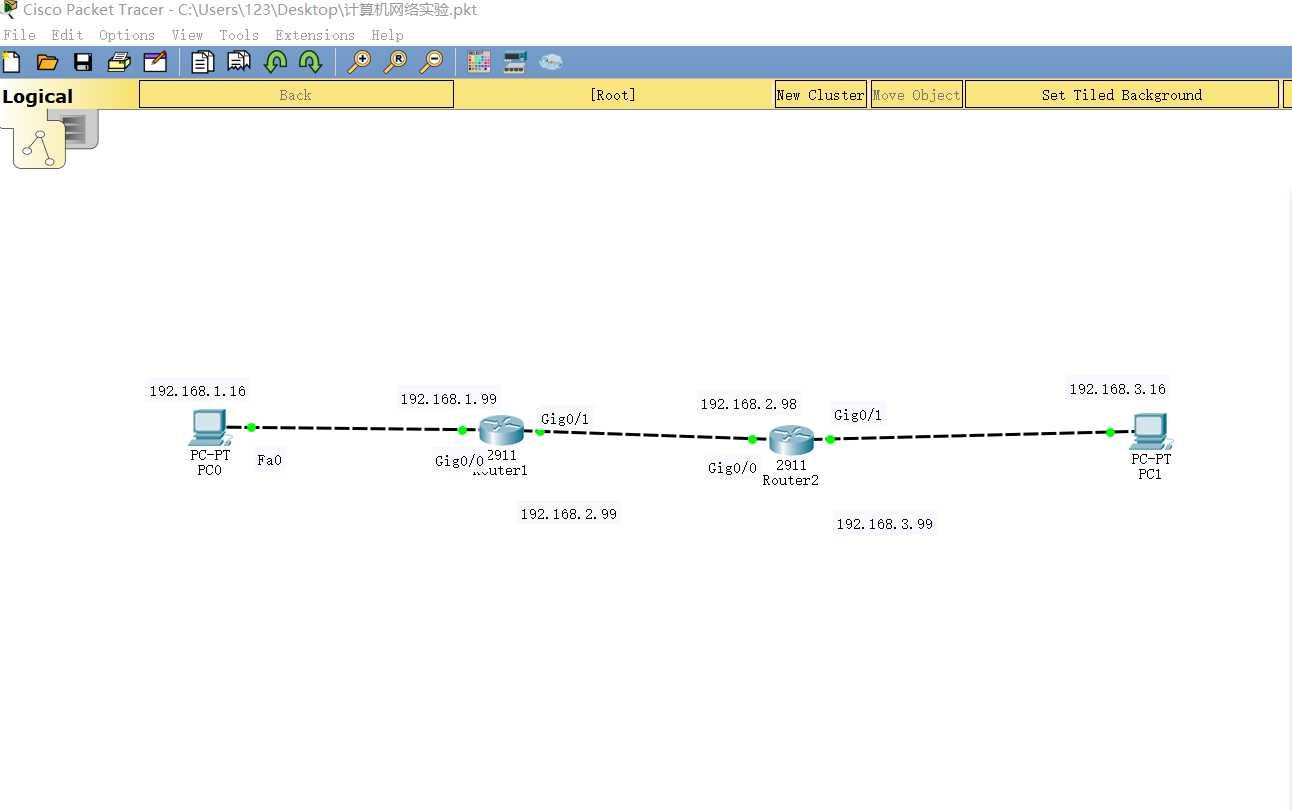Click the Move Object button
The height and width of the screenshot is (810, 1292).
tap(917, 95)
